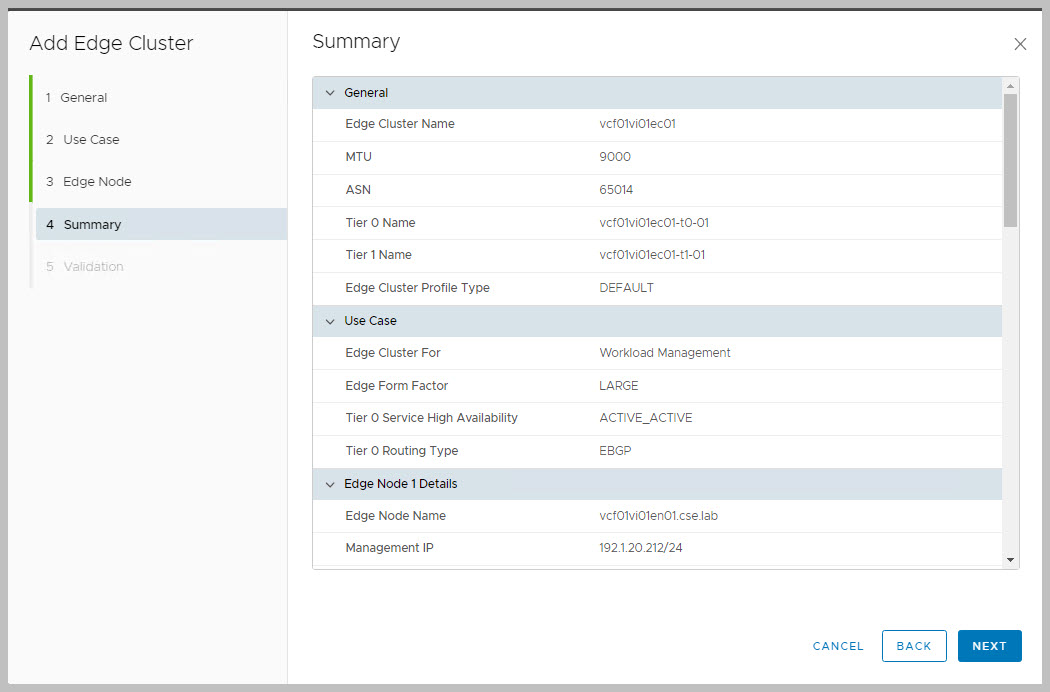Click the Edge Form Factor LARGE value

coord(618,386)
